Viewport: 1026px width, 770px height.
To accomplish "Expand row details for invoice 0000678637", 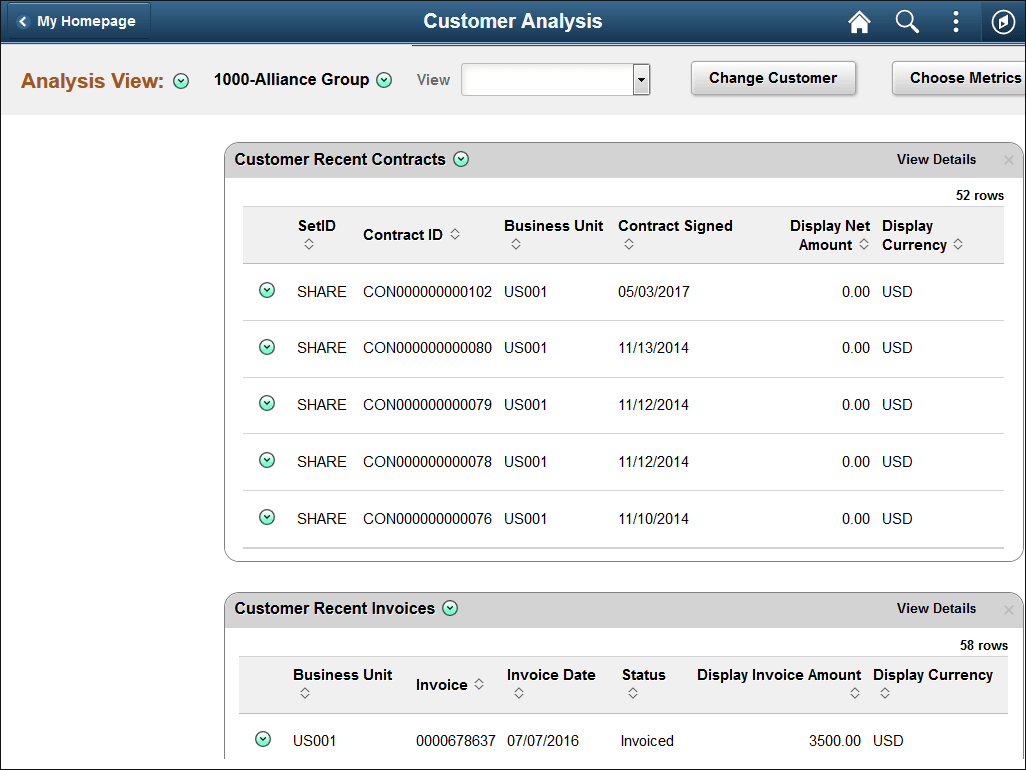I will [x=263, y=739].
